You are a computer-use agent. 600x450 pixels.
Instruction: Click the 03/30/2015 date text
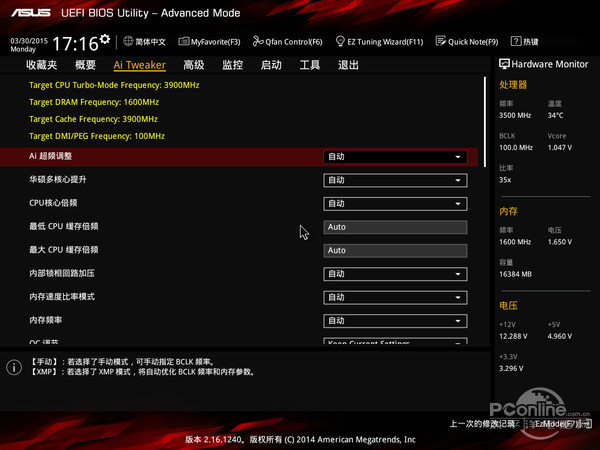tap(29, 41)
